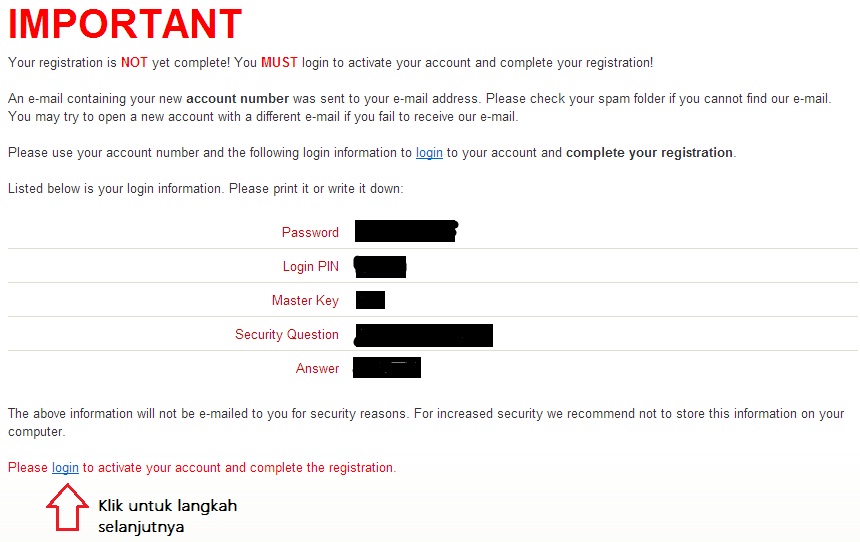Screen dimensions: 860x542
Task: Click the blacked-out Login PIN value
Action: (380, 266)
